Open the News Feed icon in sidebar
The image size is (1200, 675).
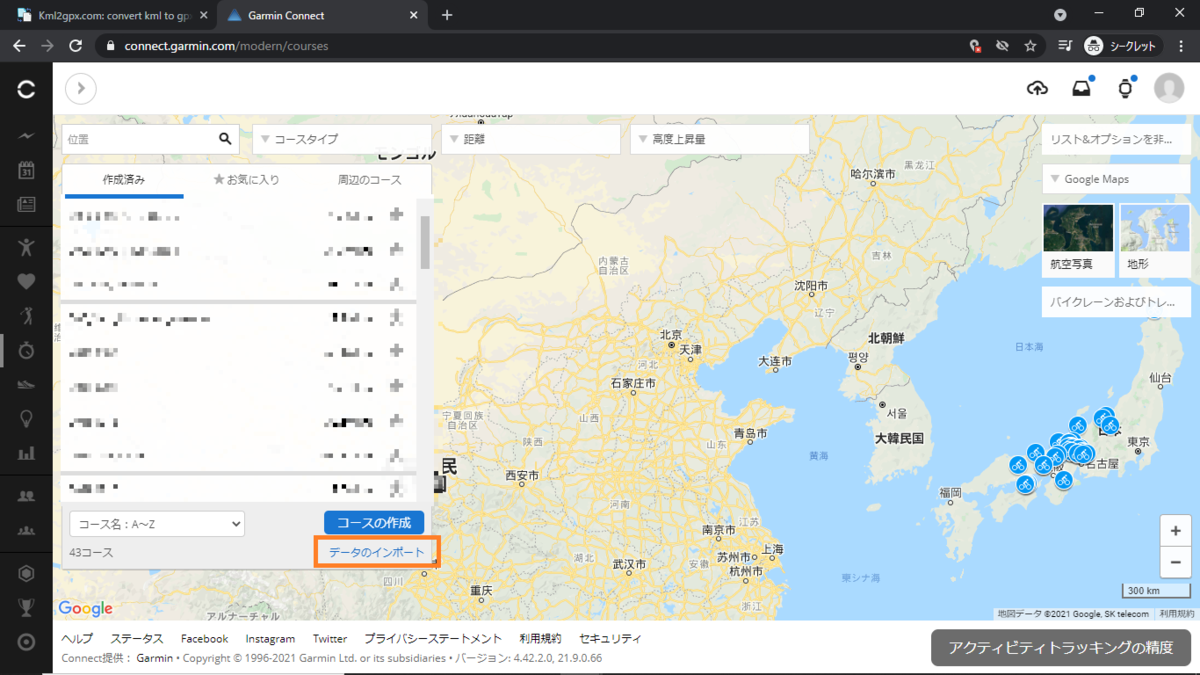tap(27, 204)
